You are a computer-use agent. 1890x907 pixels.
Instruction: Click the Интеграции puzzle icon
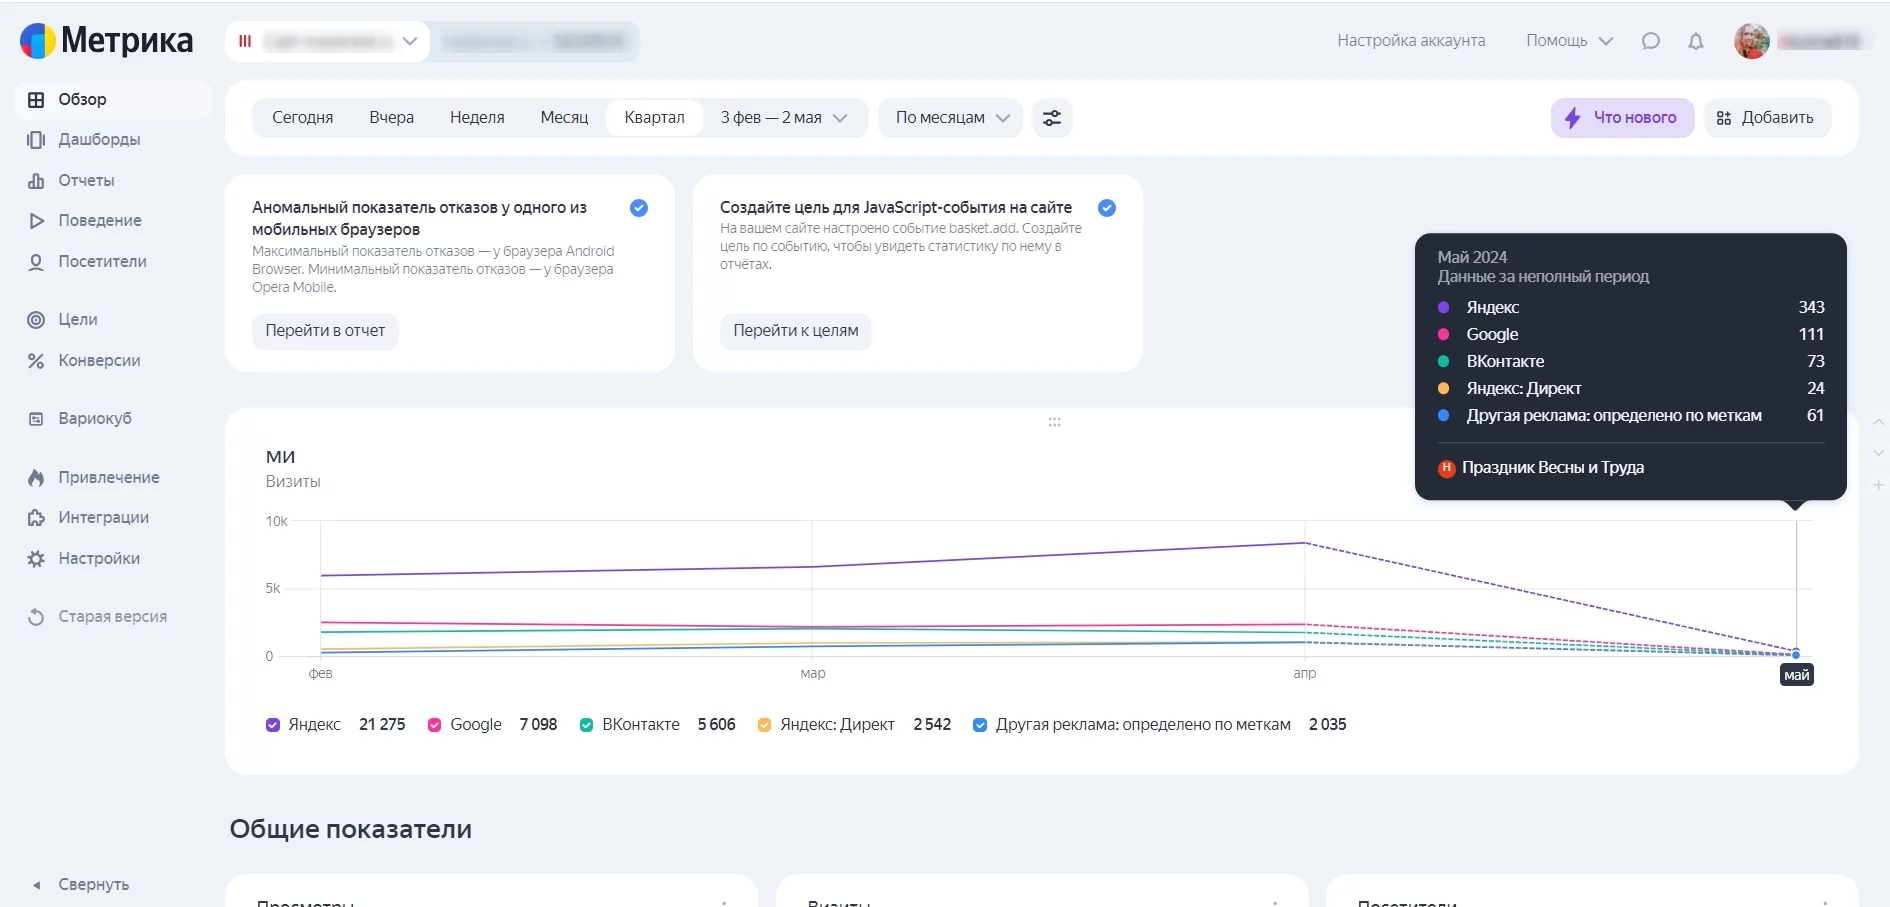(36, 517)
